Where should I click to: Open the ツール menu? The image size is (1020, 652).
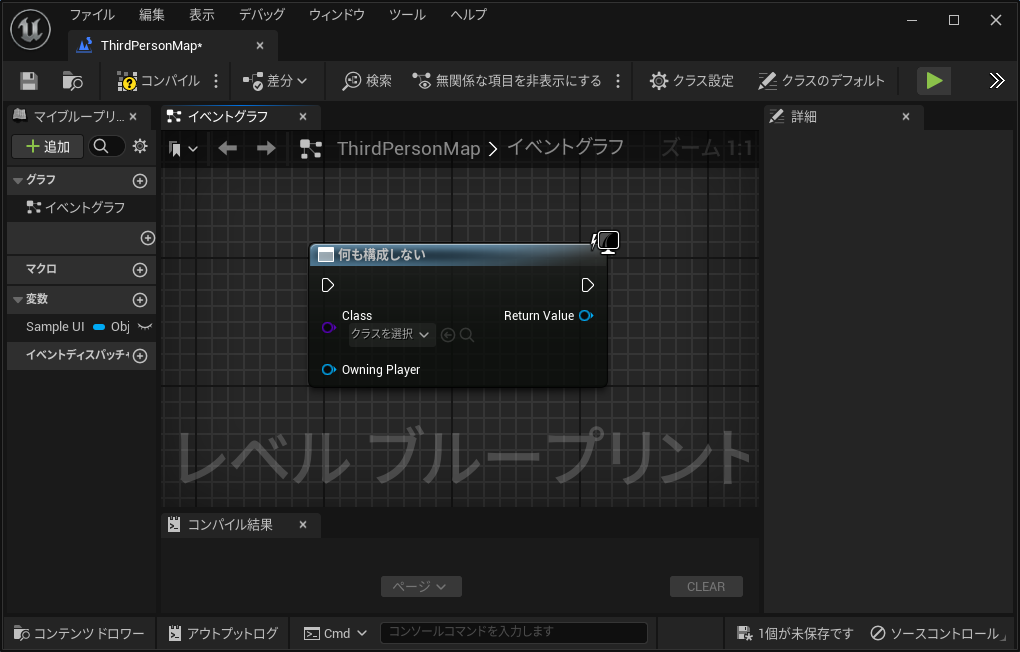[407, 15]
